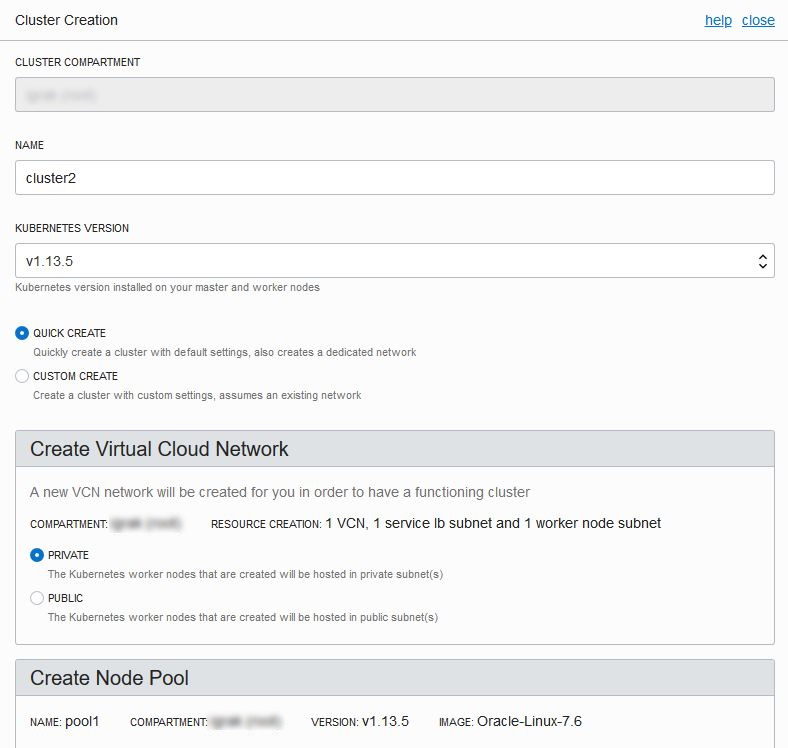Viewport: 788px width, 748px height.
Task: Click the Create Node Pool section header
Action: pyautogui.click(x=110, y=678)
